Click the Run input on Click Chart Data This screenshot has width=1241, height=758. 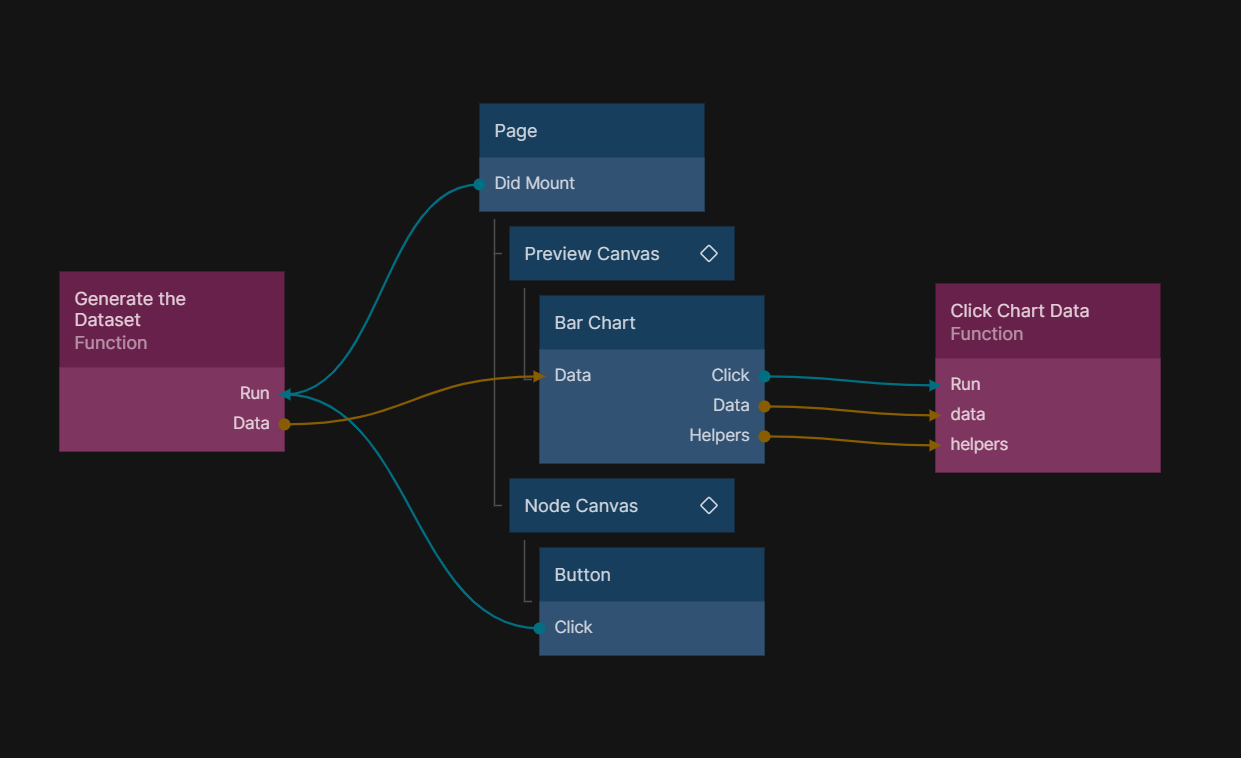pyautogui.click(x=963, y=385)
